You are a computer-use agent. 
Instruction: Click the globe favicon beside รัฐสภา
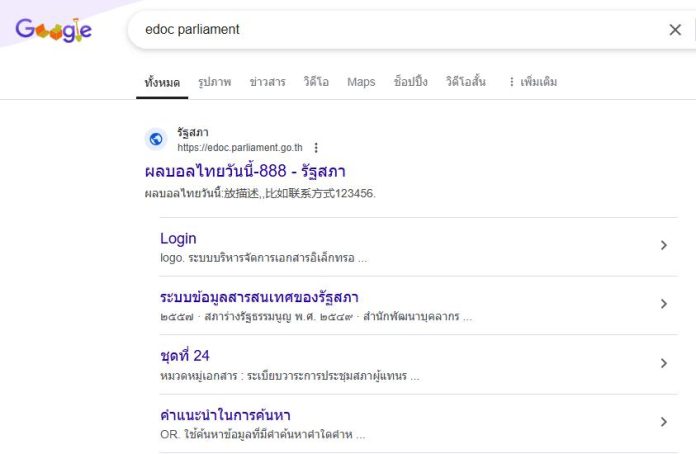pyautogui.click(x=156, y=139)
